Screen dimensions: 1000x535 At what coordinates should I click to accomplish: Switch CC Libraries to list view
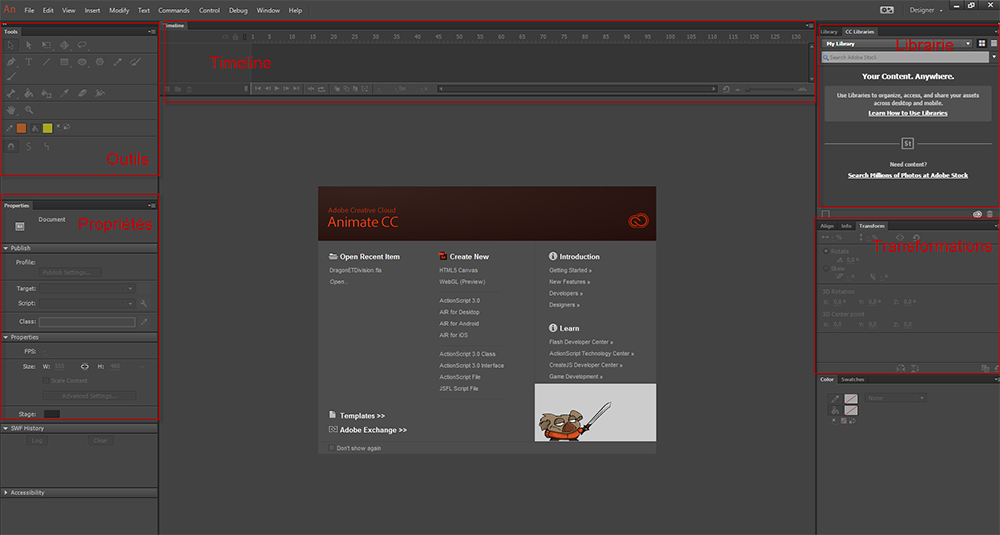click(994, 43)
